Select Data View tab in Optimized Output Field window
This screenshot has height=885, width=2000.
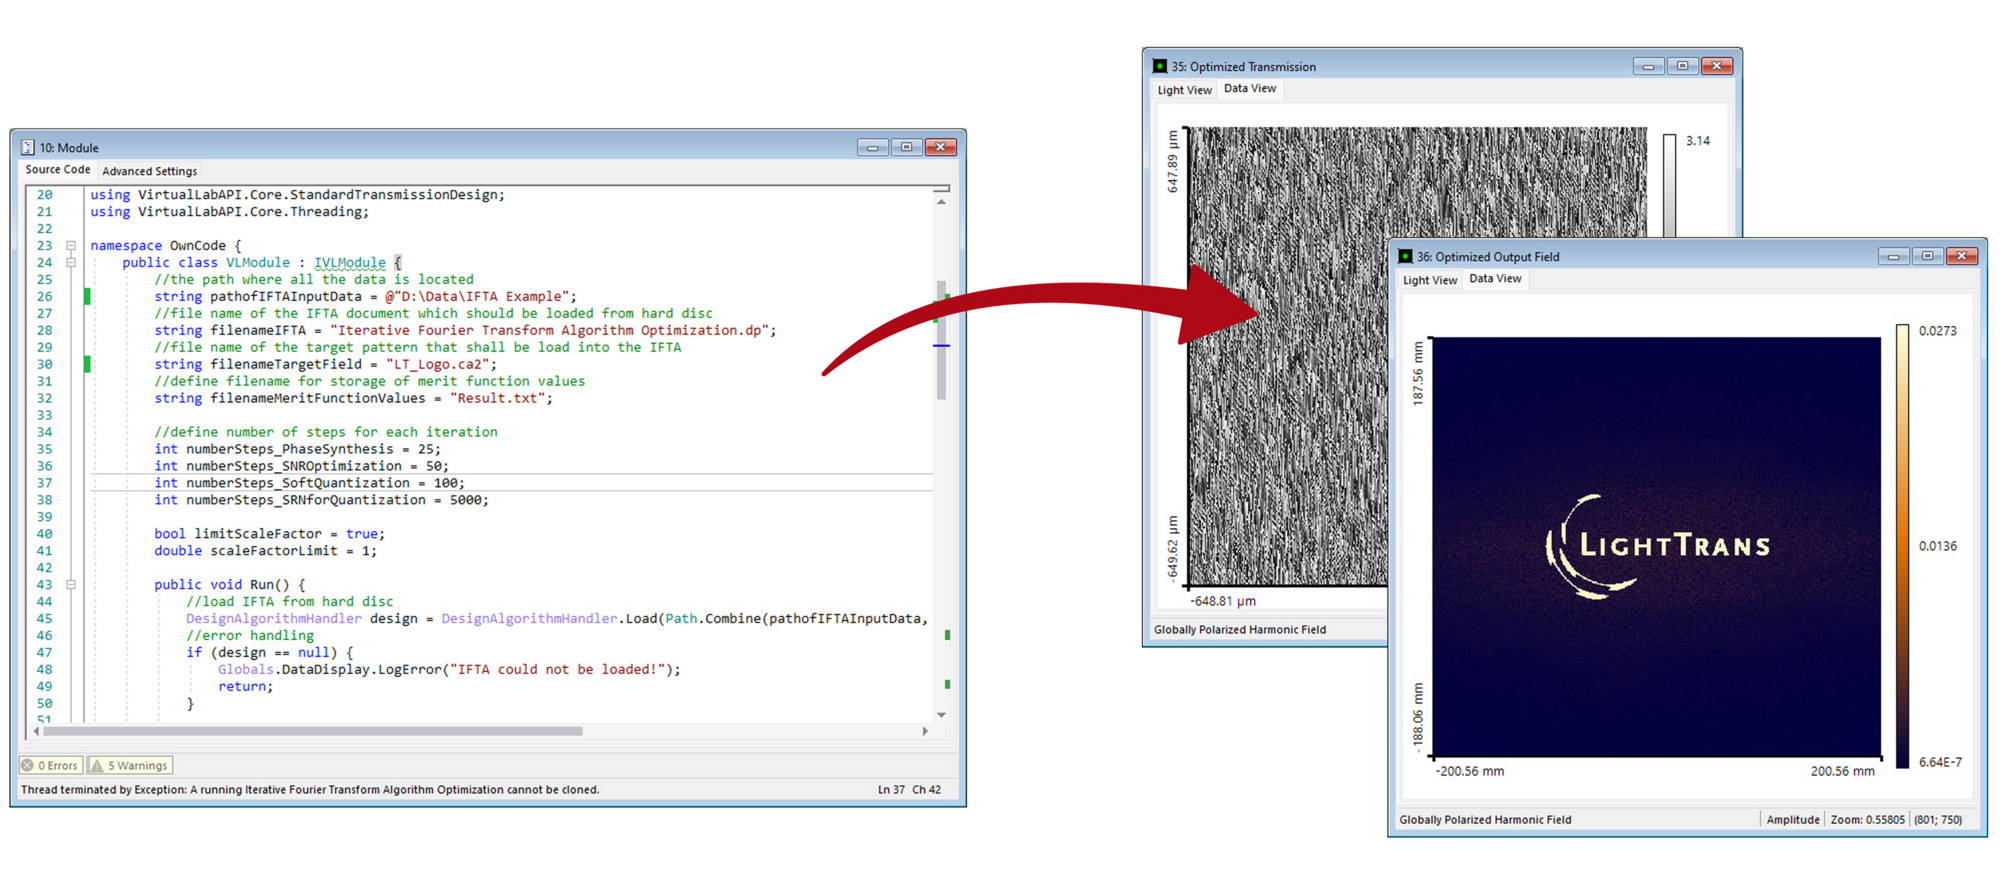click(1495, 278)
